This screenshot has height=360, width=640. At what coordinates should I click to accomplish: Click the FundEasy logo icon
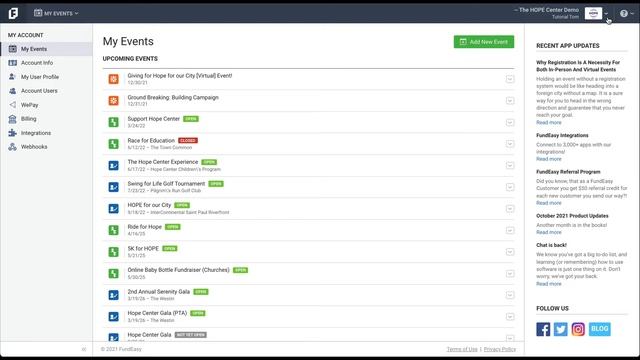click(13, 13)
